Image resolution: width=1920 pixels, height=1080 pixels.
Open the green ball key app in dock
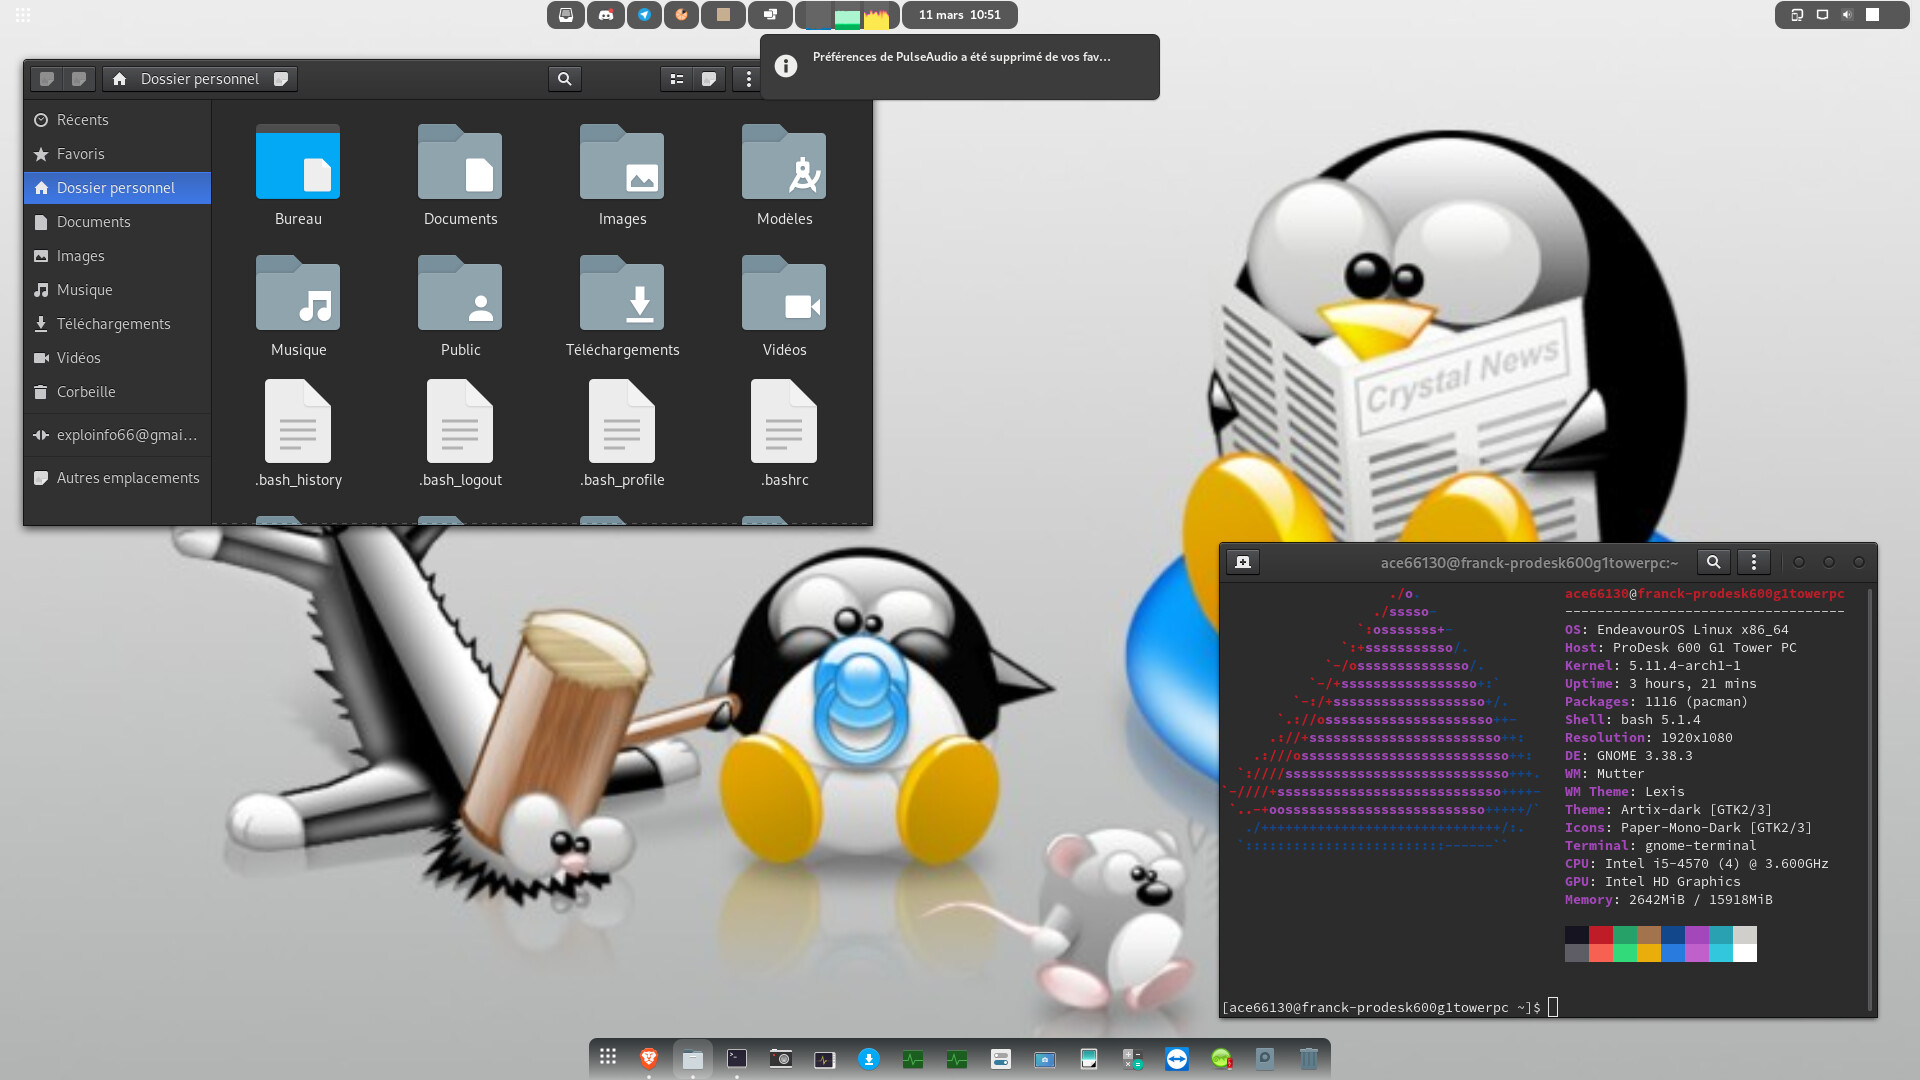click(1221, 1058)
